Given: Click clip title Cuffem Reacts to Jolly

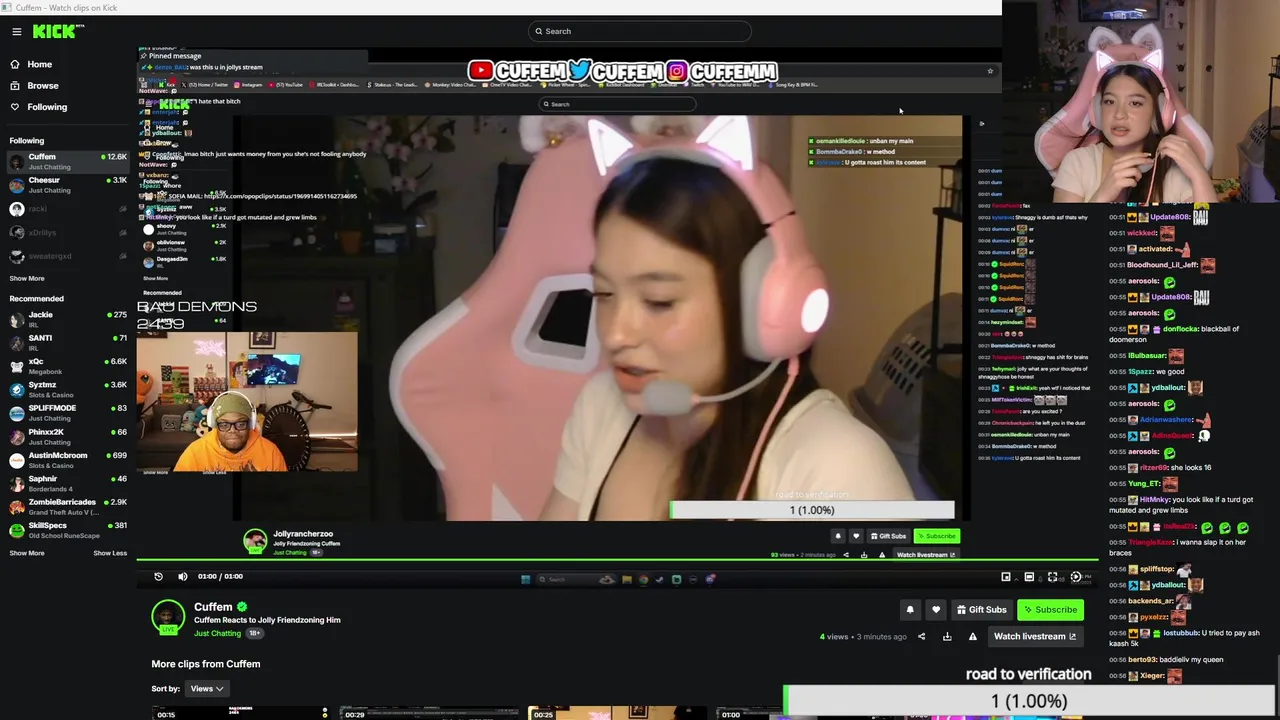Looking at the screenshot, I should (x=267, y=620).
